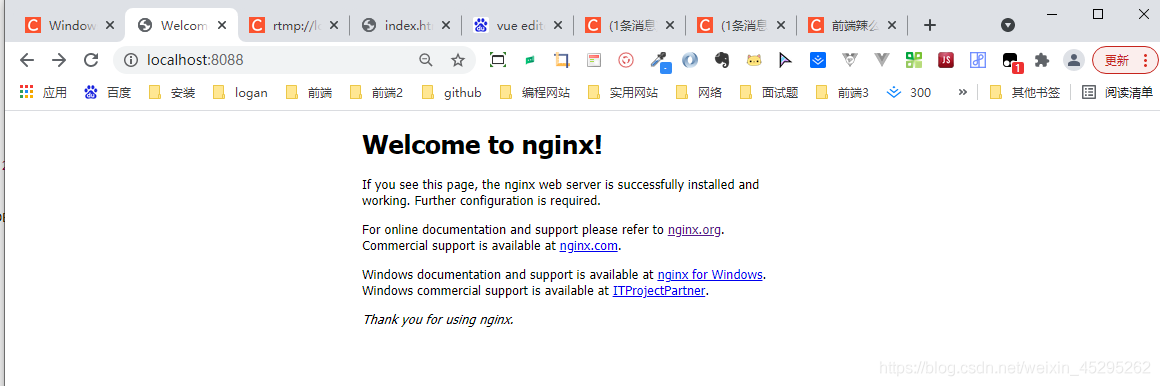The image size is (1160, 386).
Task: Open the small green tag extension
Action: [530, 61]
